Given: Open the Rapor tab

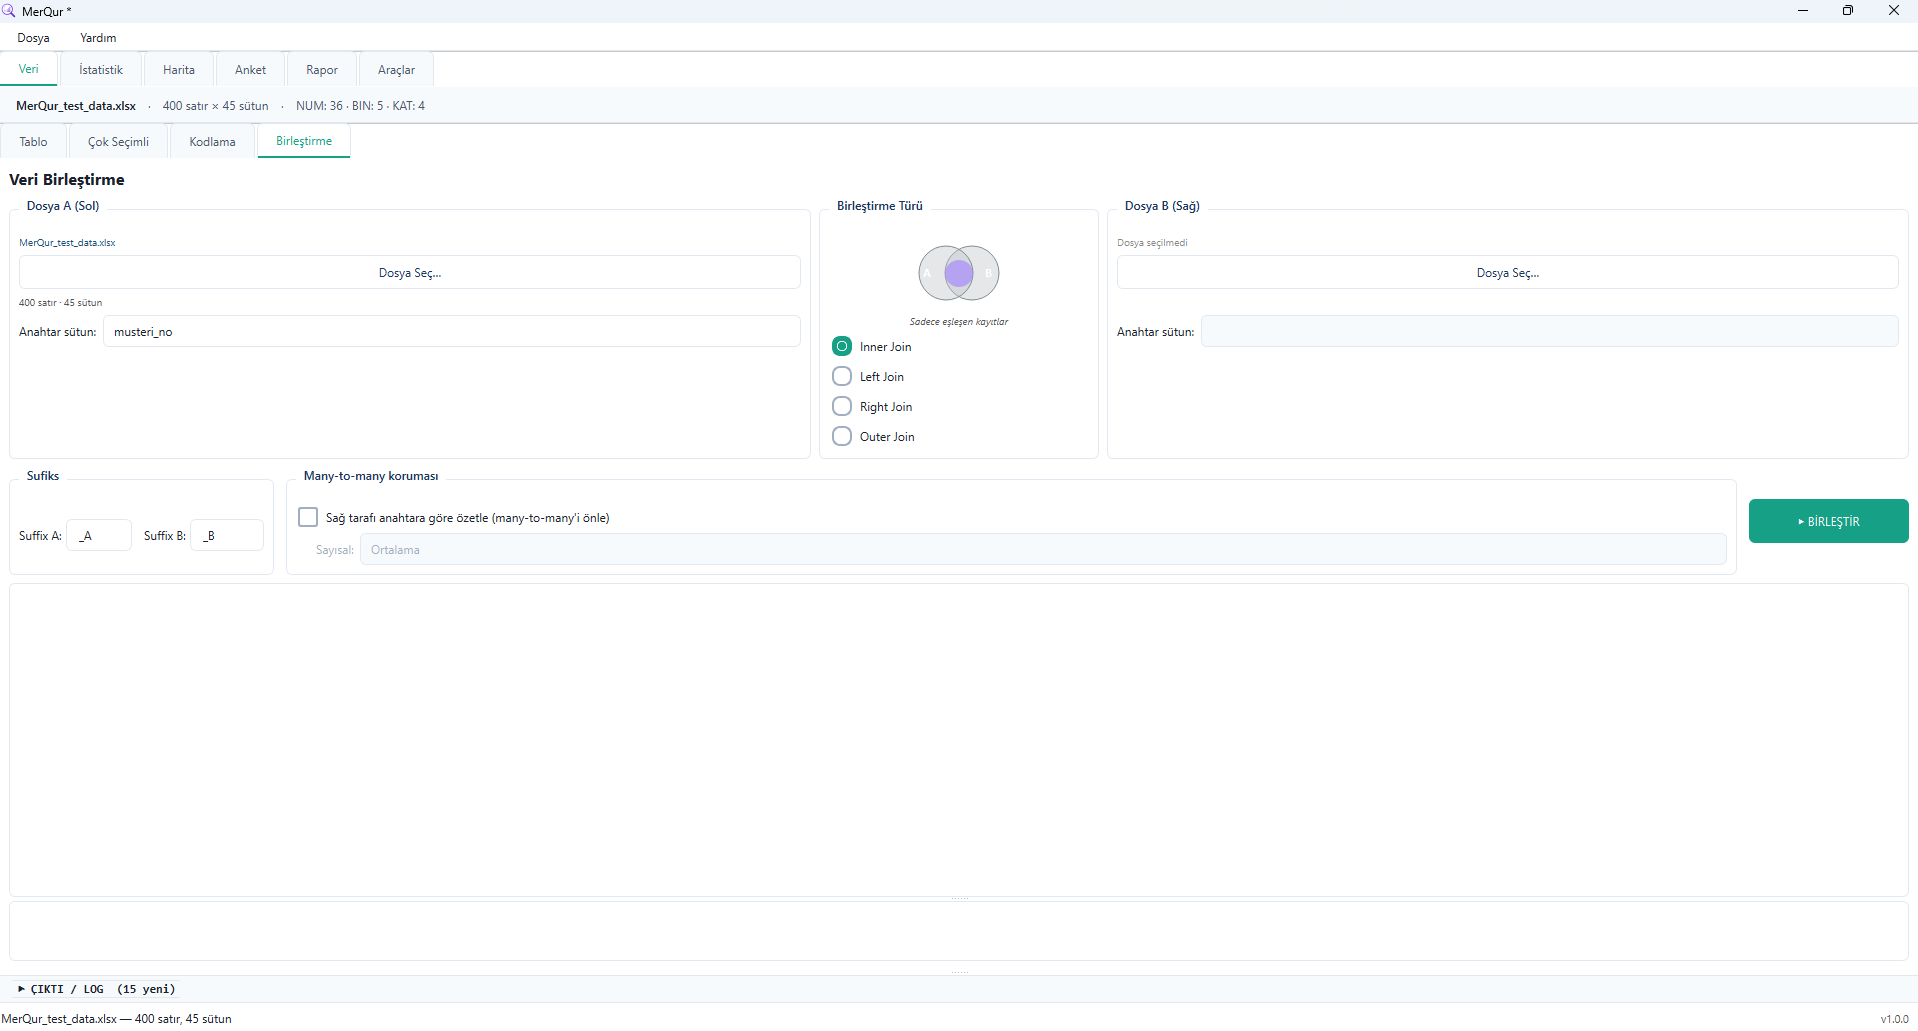Looking at the screenshot, I should (322, 70).
